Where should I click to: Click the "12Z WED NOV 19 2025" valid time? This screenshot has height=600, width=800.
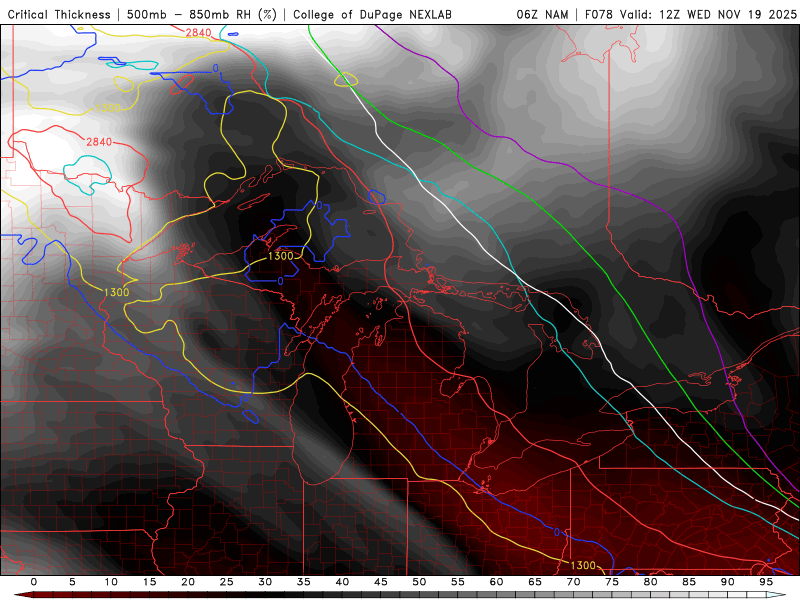click(728, 15)
